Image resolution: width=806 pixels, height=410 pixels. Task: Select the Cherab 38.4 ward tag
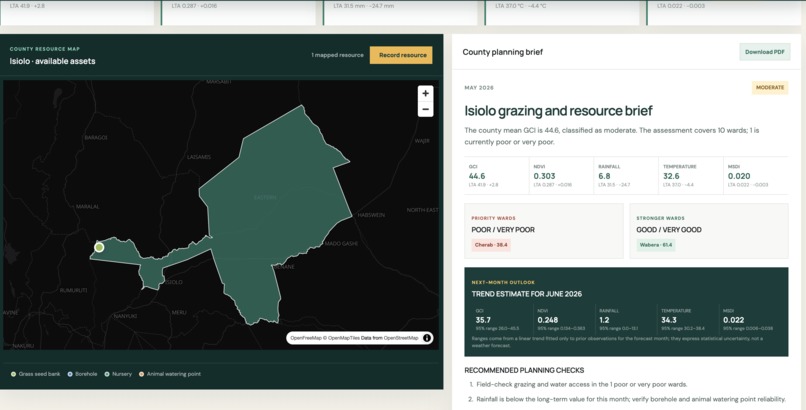tap(491, 245)
